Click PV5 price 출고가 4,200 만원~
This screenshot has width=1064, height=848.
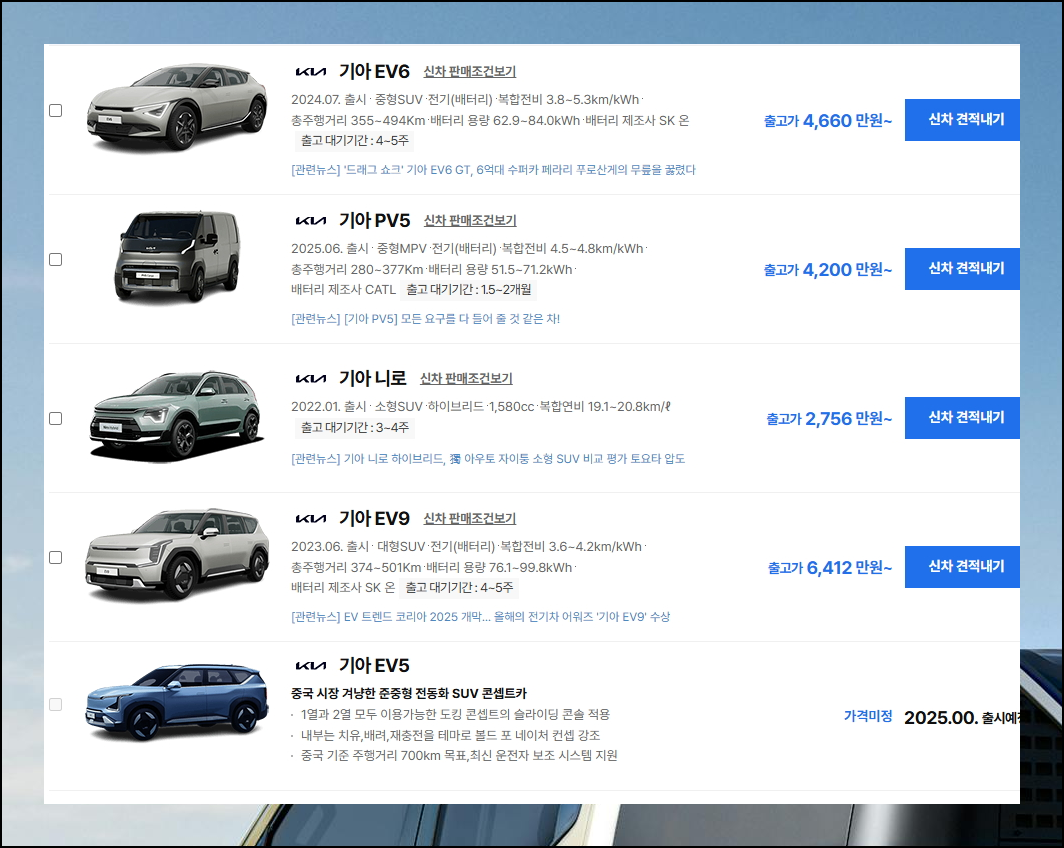(x=828, y=270)
